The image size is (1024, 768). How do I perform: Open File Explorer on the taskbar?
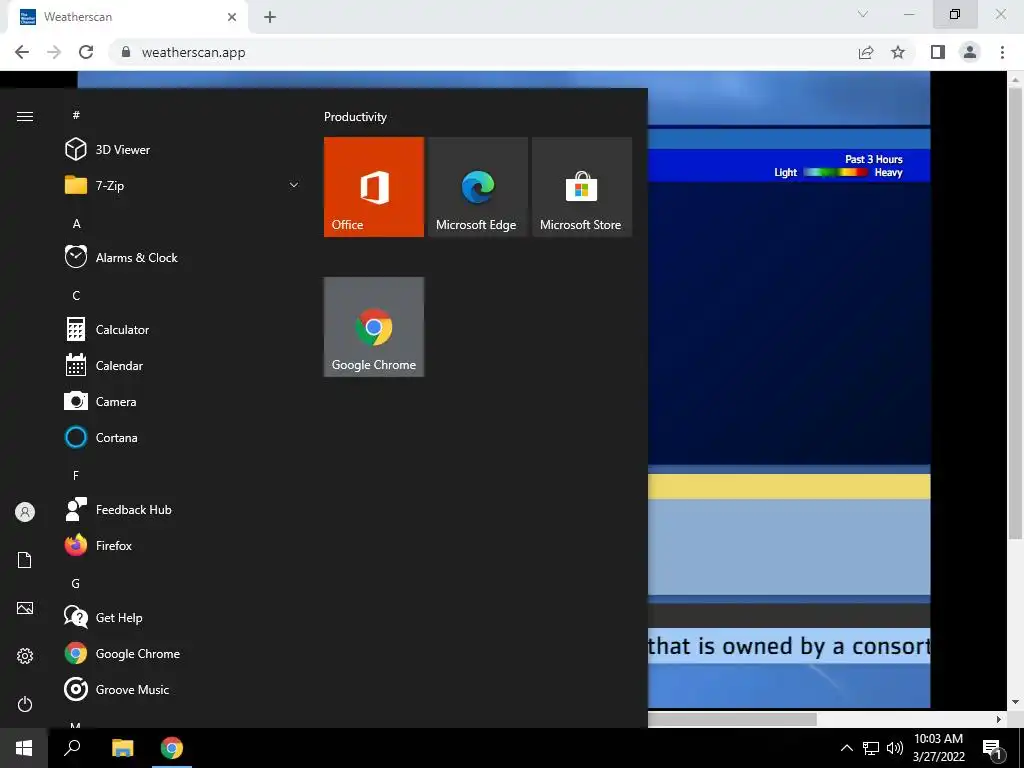point(122,748)
